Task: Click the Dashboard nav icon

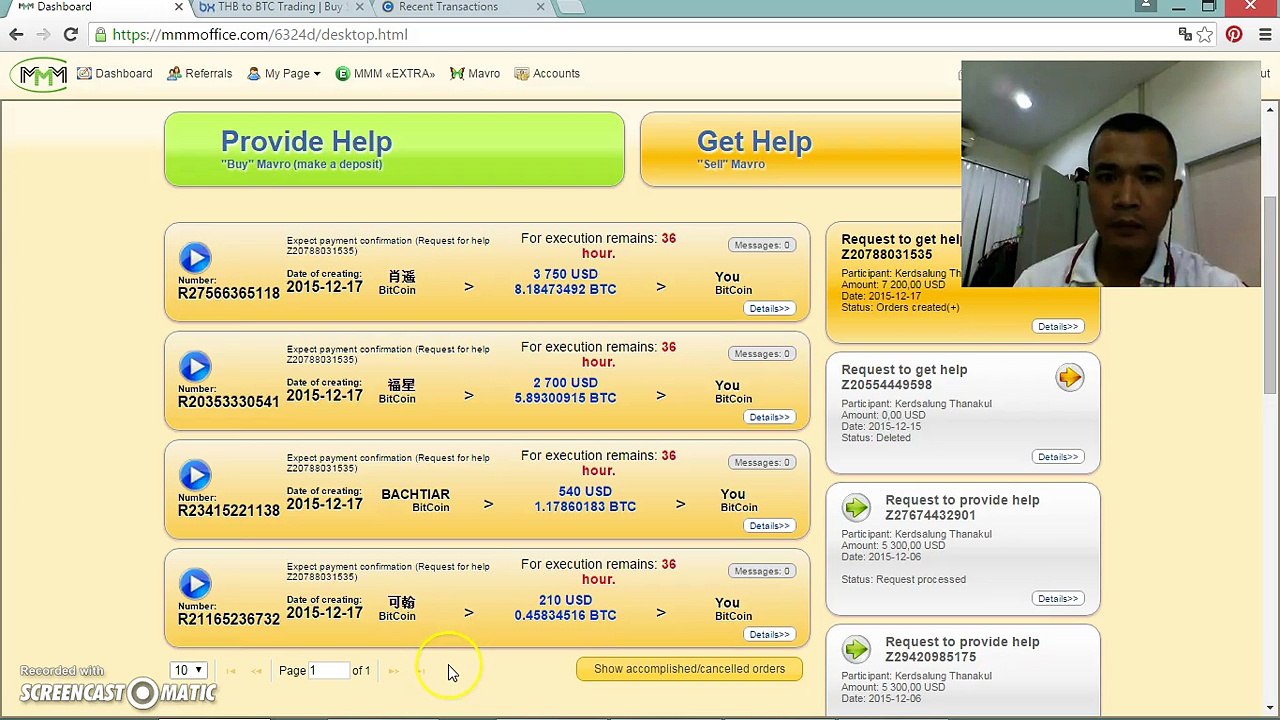Action: click(x=84, y=73)
